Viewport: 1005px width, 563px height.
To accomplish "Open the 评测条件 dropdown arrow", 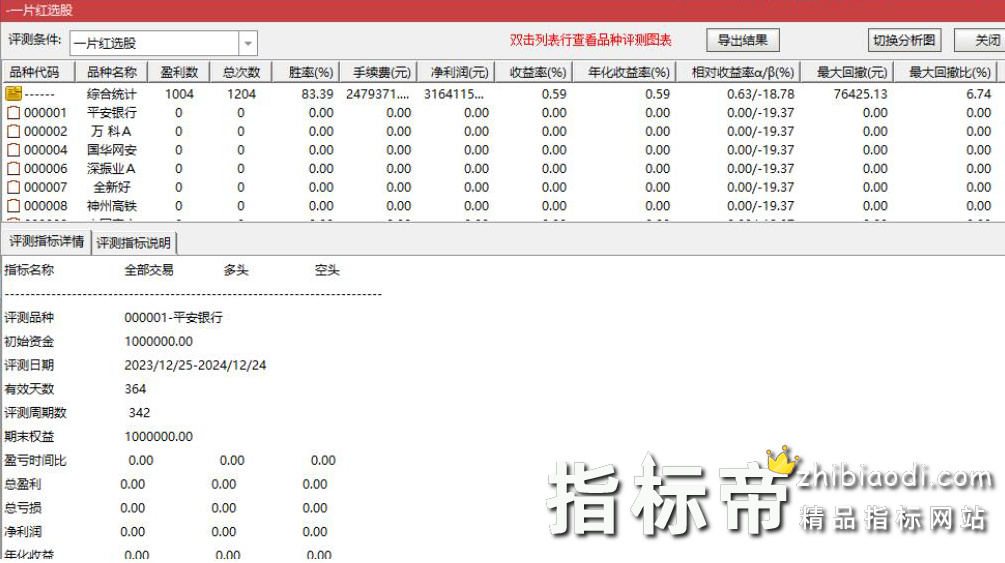I will point(248,43).
